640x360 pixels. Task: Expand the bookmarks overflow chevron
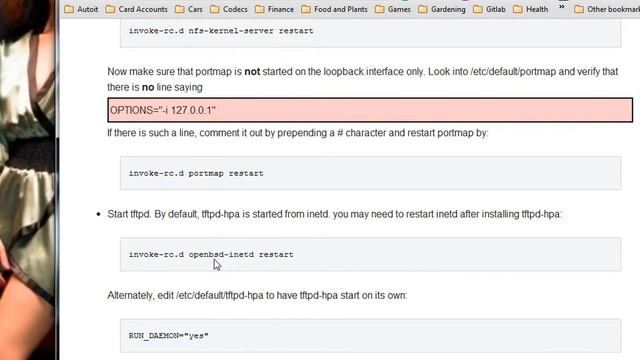(562, 7)
